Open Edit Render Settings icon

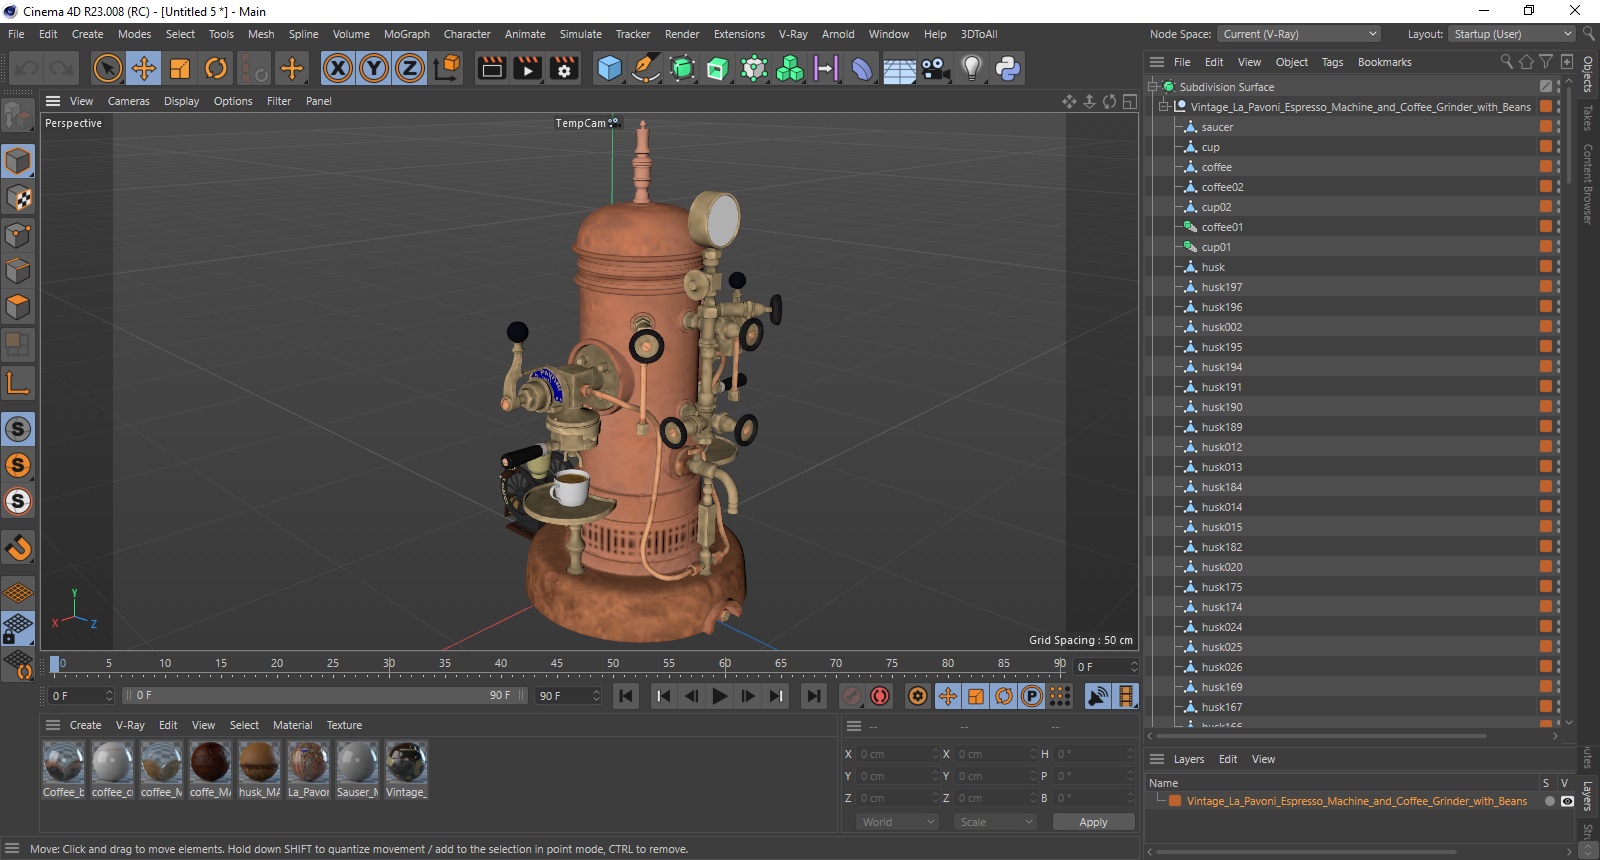tap(565, 68)
